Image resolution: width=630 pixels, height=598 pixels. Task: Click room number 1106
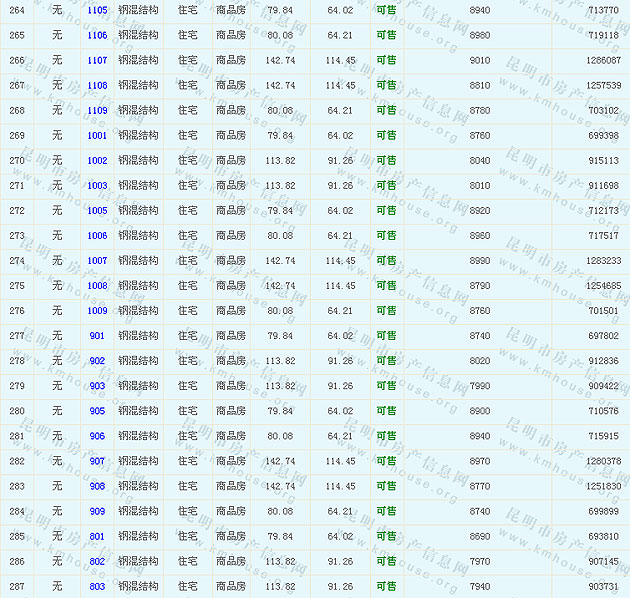(97, 35)
